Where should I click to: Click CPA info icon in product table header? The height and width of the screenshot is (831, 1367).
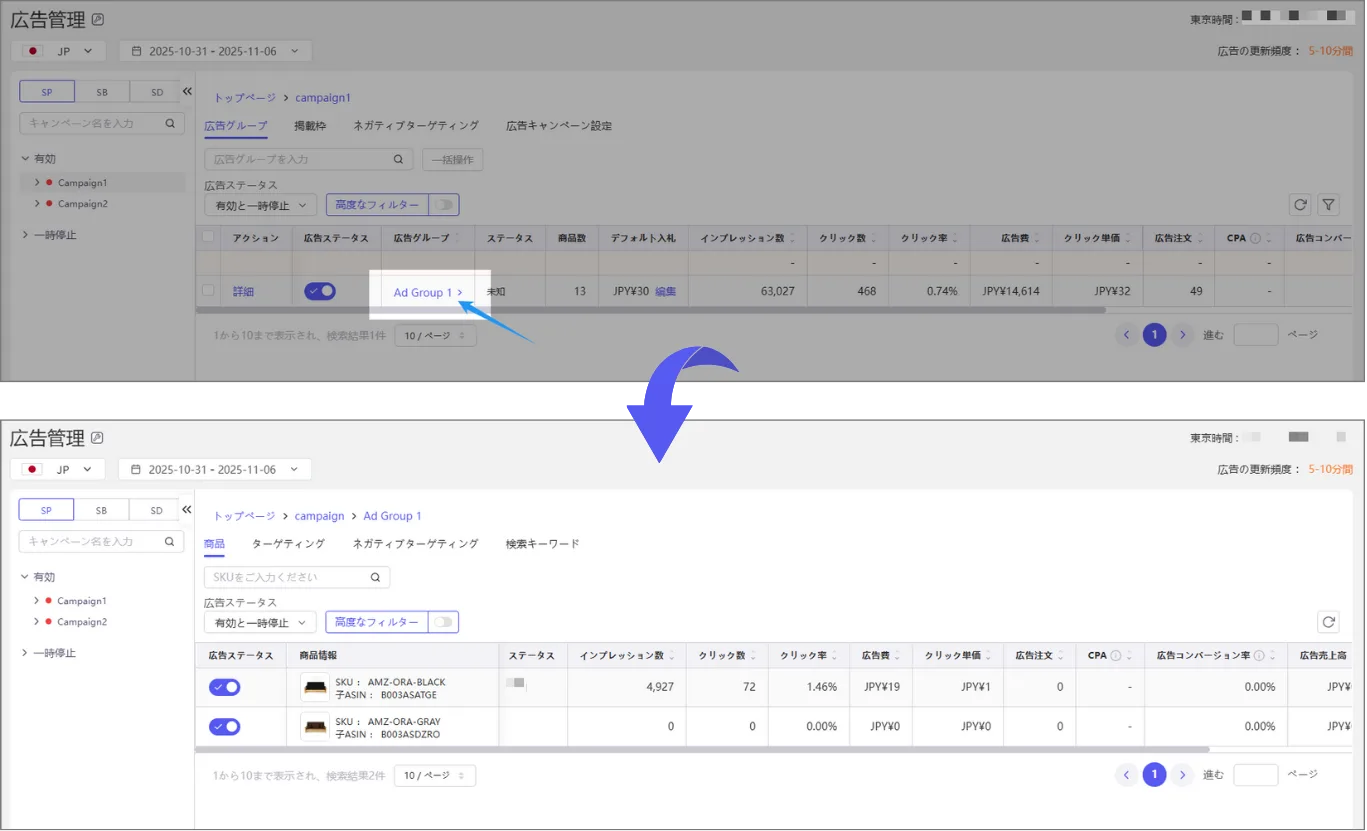click(1115, 656)
